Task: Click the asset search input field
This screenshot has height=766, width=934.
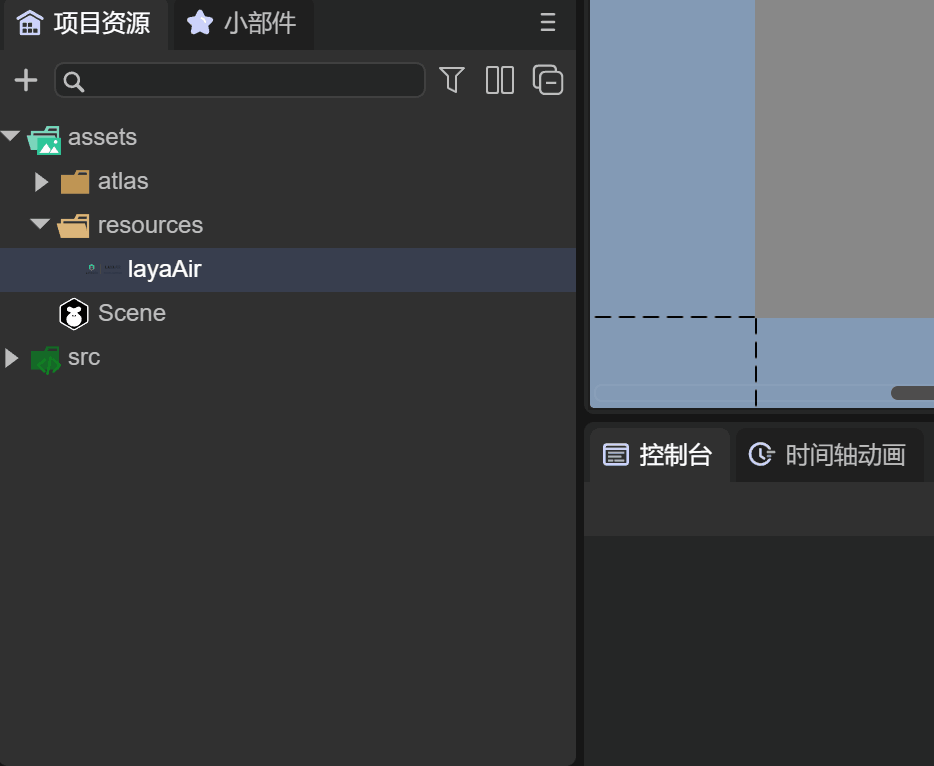Action: (239, 80)
